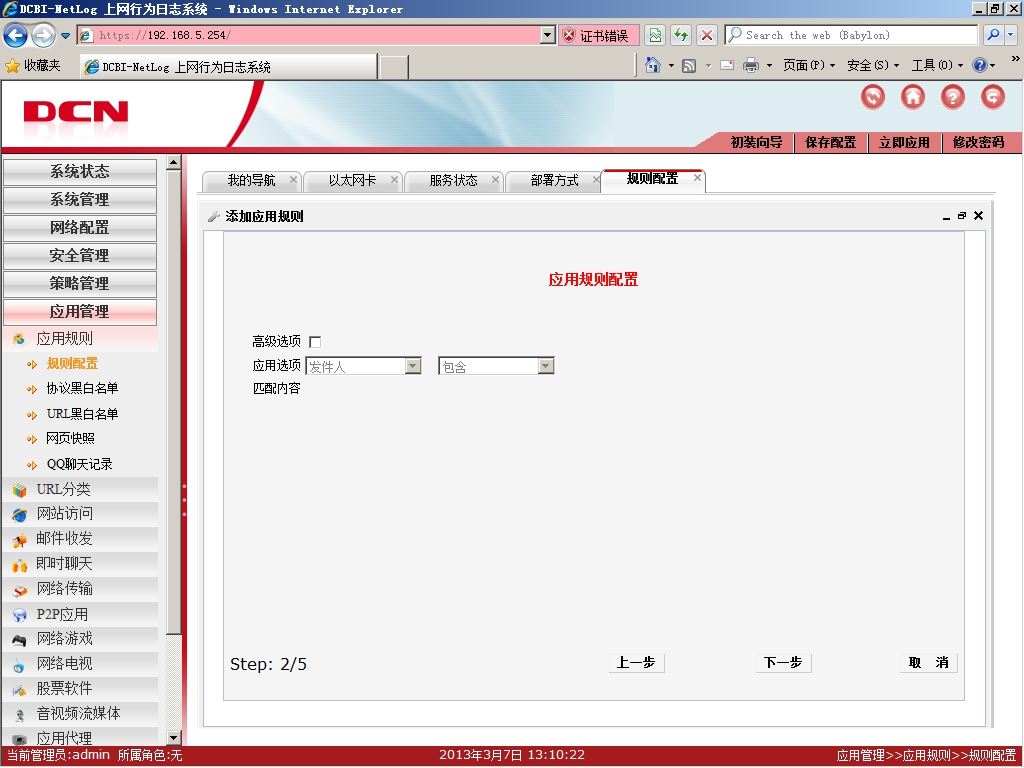Open the 系统状态 menu section
The height and width of the screenshot is (768, 1024).
(x=80, y=172)
